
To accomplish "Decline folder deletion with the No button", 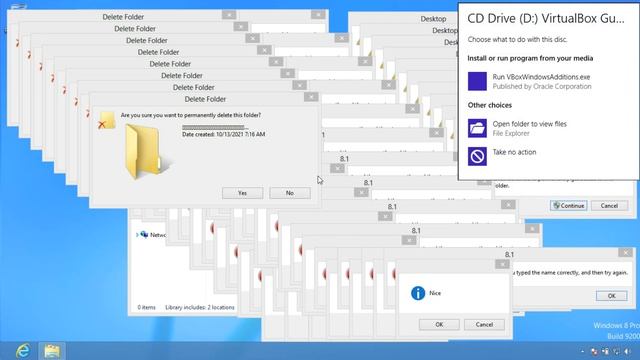I will tap(290, 193).
